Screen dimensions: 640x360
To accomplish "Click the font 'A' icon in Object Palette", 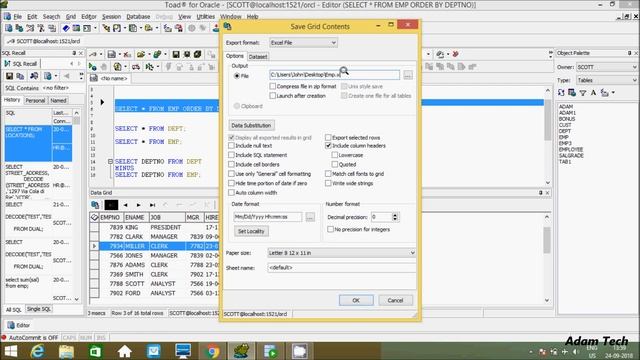I will click(x=593, y=93).
